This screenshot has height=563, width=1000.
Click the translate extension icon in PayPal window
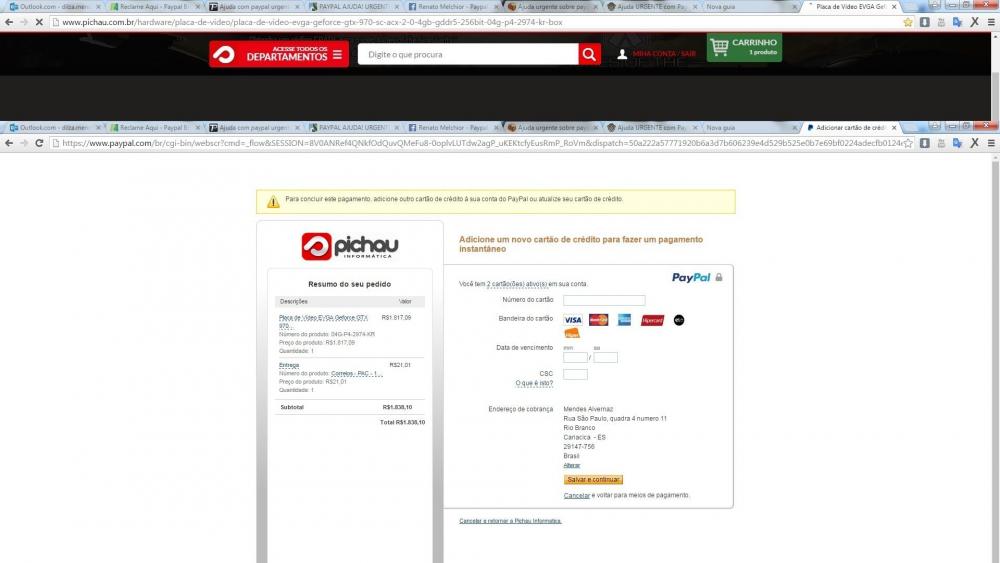tap(957, 143)
